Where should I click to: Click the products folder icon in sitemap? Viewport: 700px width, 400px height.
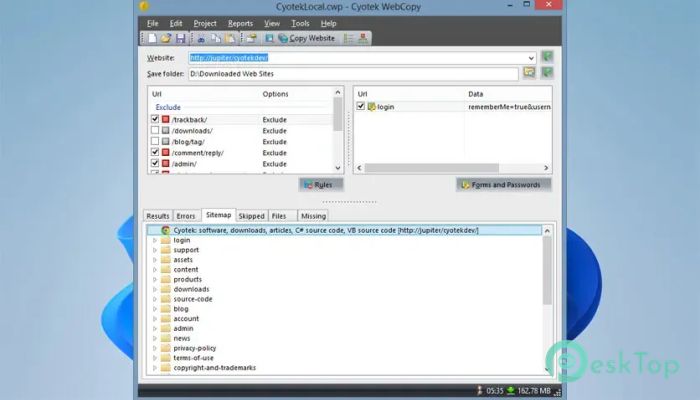166,279
